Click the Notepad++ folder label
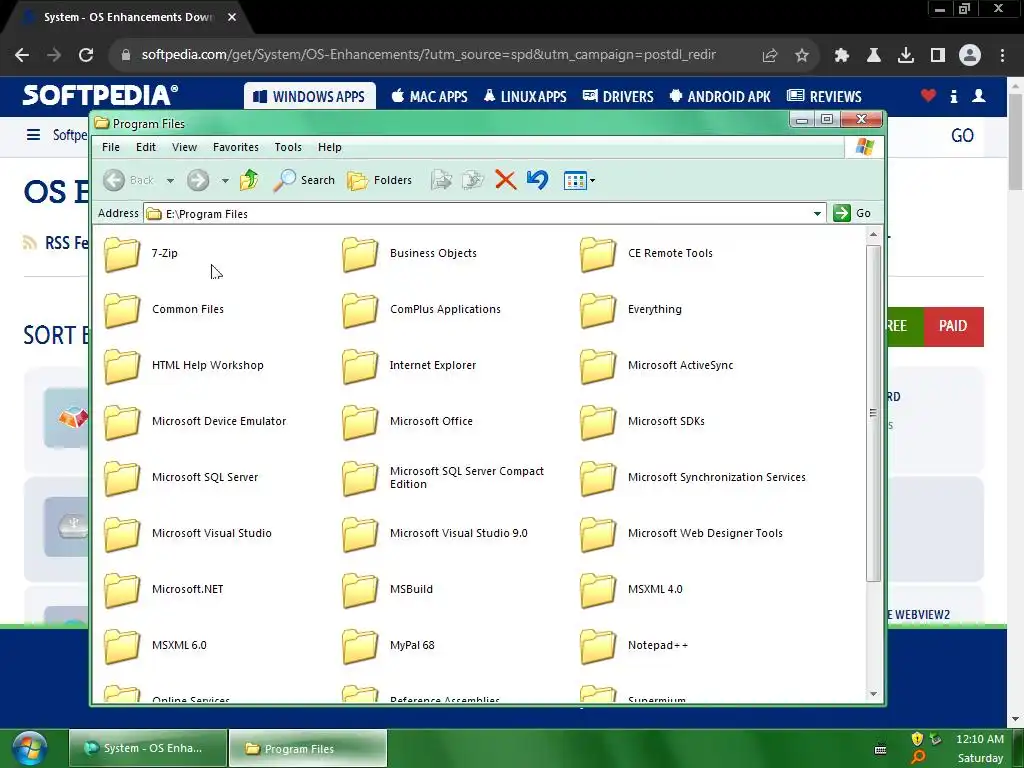This screenshot has height=768, width=1024. point(658,645)
